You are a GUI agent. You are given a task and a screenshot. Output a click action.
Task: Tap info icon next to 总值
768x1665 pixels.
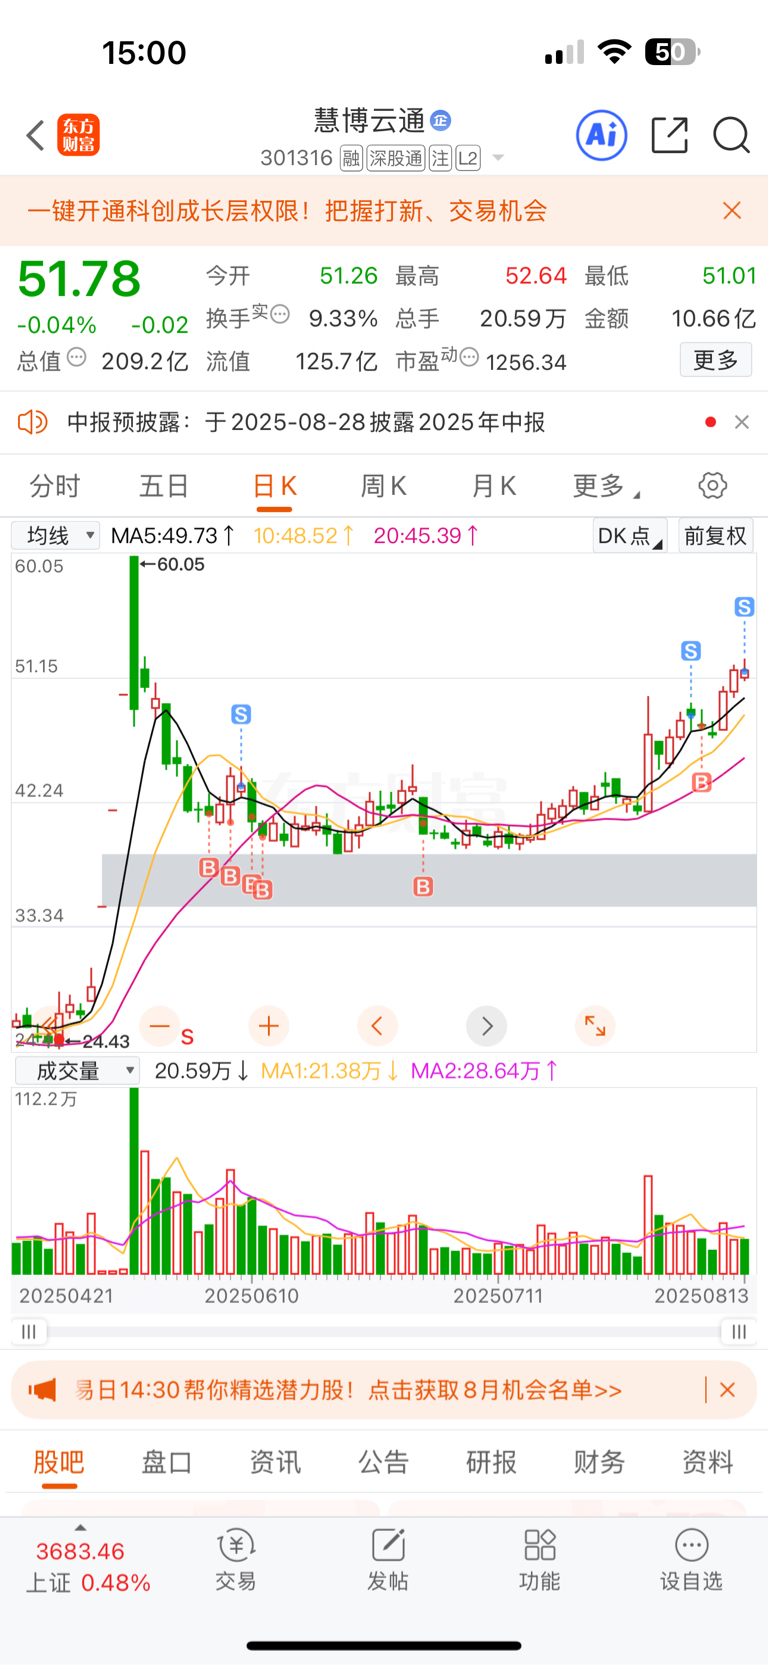click(77, 357)
